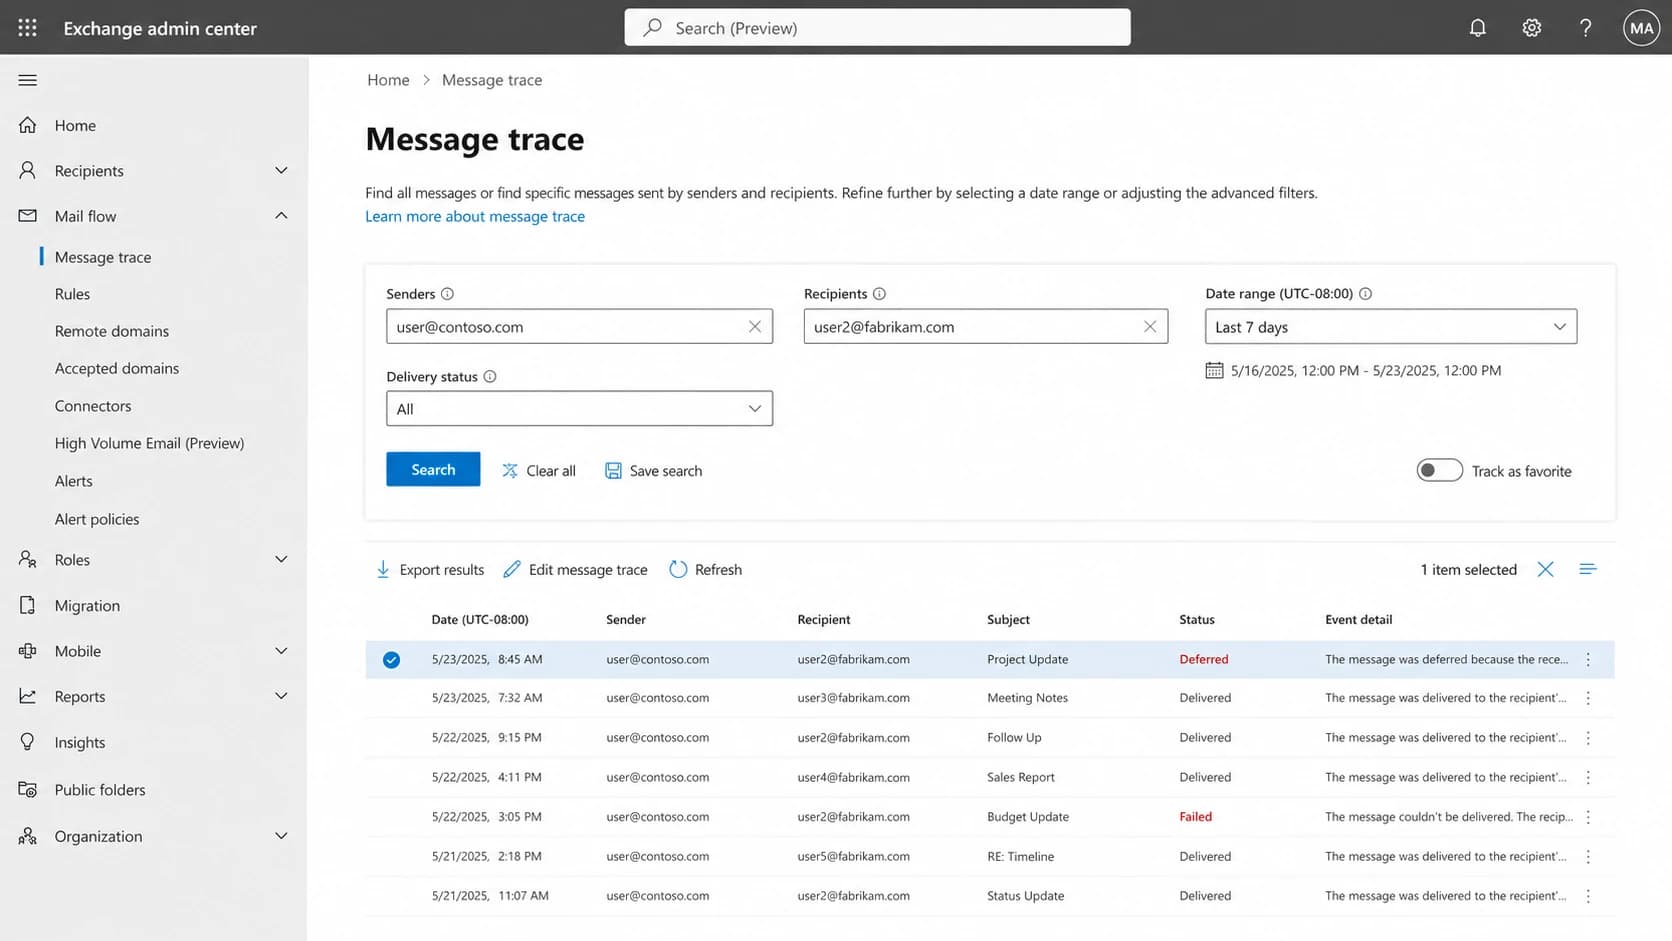Image resolution: width=1672 pixels, height=941 pixels.
Task: Open more options for Status Update row
Action: pos(1588,896)
